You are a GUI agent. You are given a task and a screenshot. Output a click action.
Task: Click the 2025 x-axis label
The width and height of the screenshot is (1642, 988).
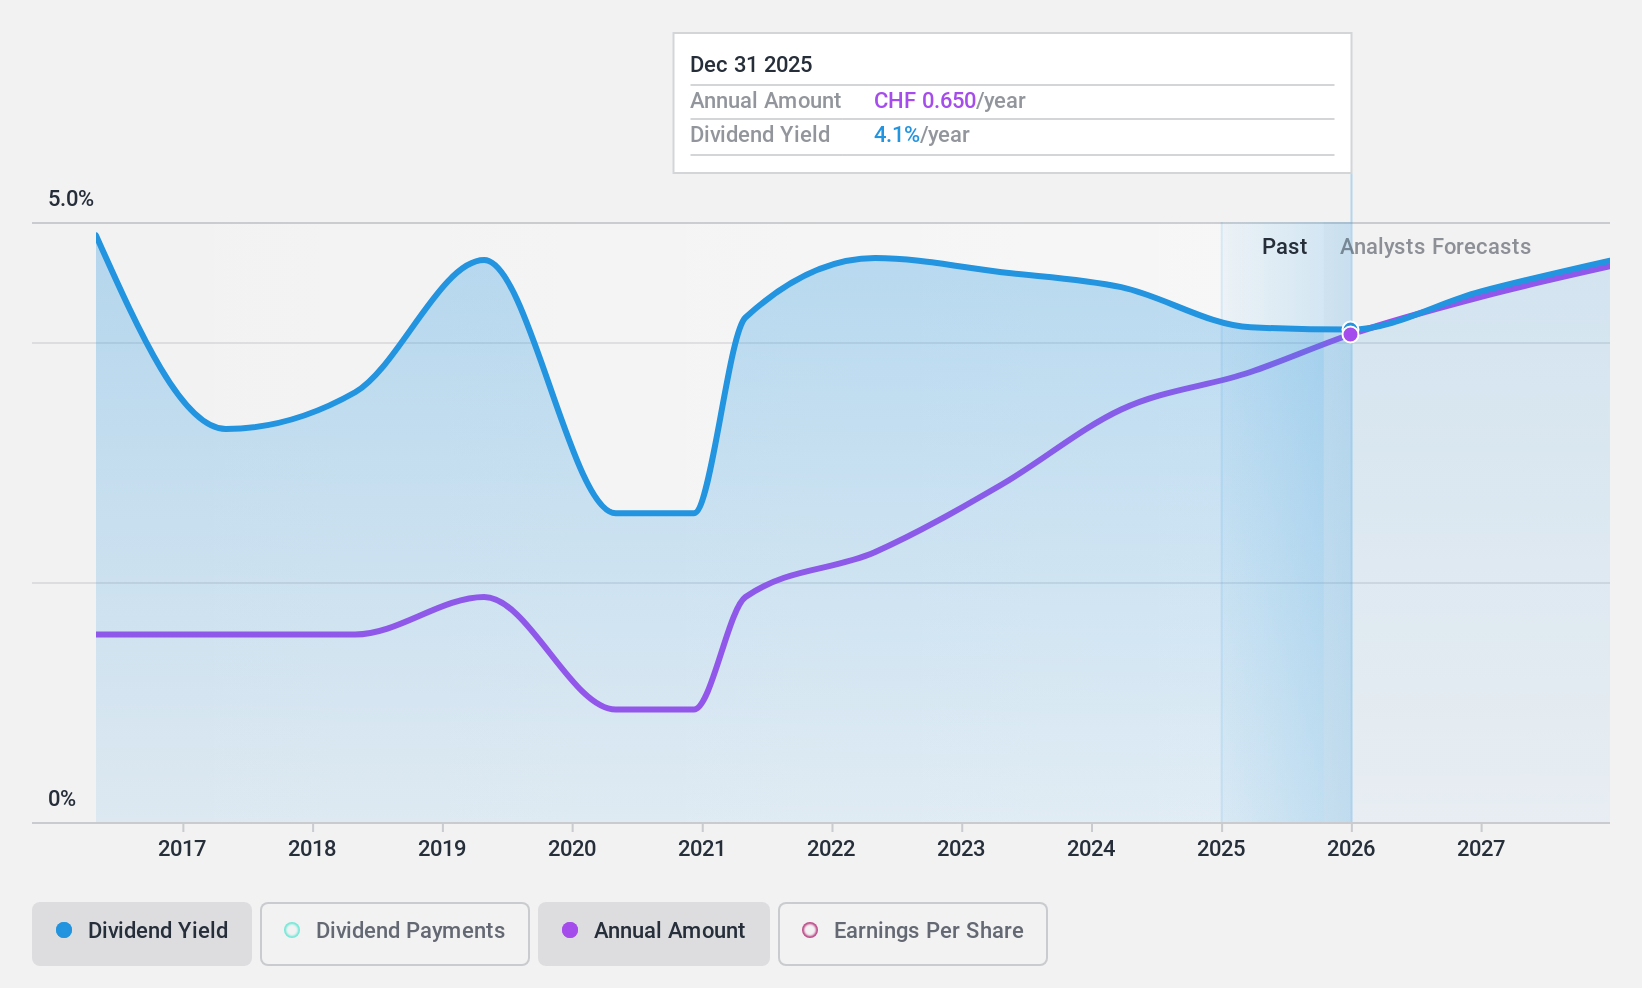(1221, 849)
